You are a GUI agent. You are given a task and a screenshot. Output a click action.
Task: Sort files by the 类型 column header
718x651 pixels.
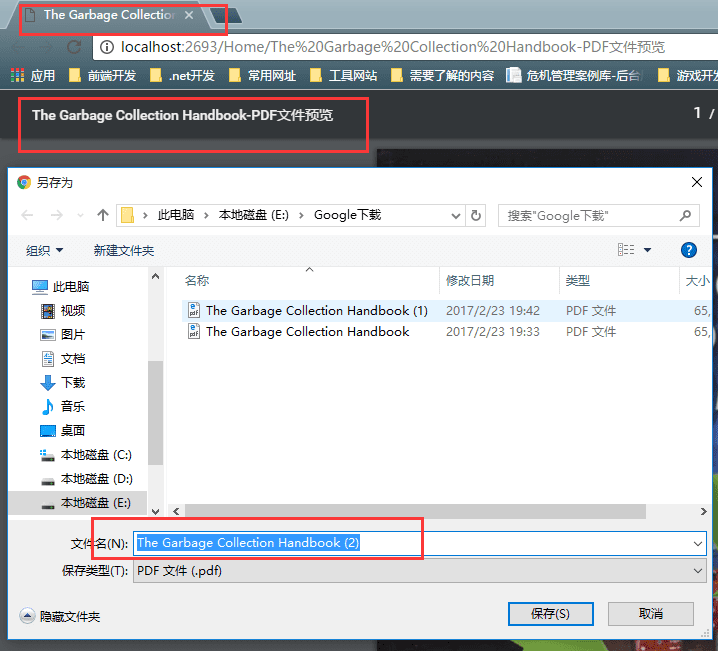[x=577, y=280]
